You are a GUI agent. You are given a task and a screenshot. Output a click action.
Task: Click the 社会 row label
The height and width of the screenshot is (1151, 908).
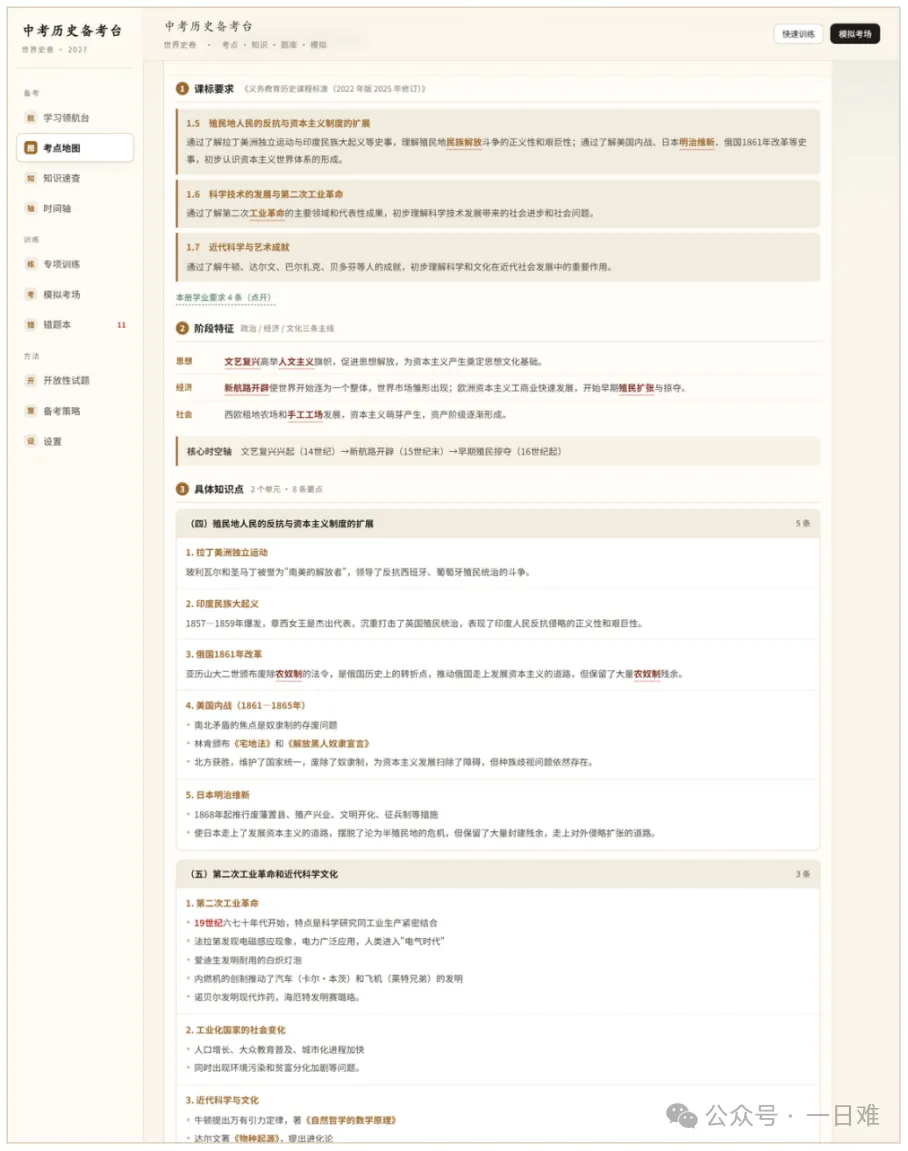pyautogui.click(x=184, y=415)
